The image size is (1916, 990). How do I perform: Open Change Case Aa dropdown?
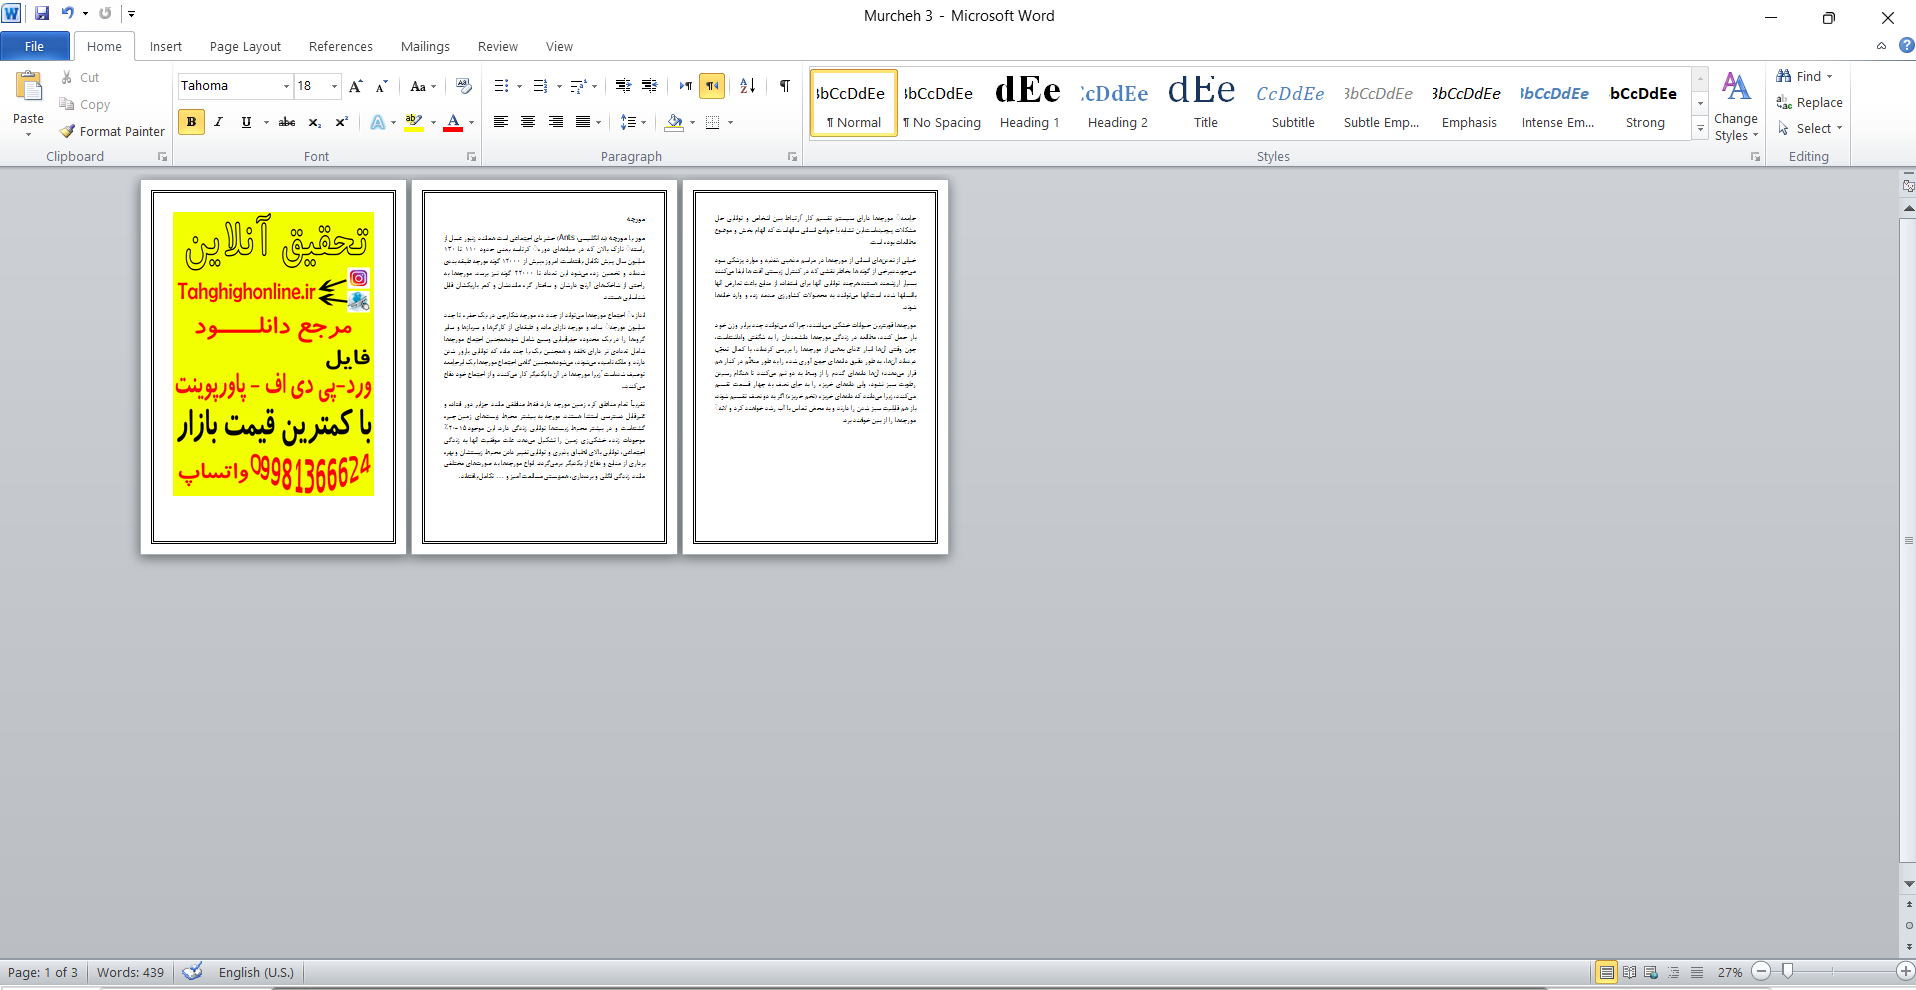pos(423,86)
